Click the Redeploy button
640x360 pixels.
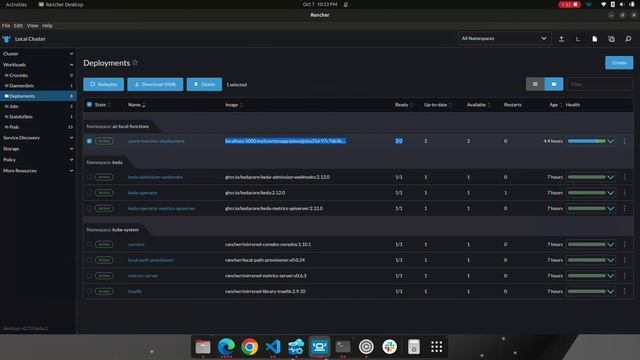104,84
